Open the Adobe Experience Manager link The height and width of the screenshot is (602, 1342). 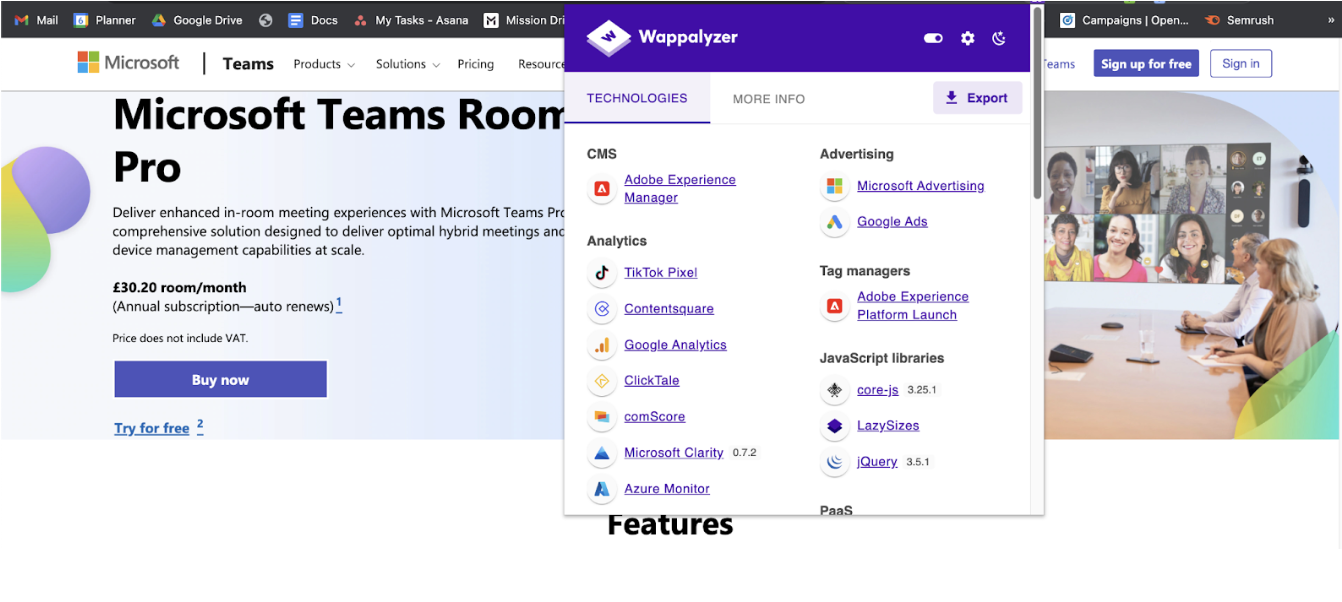(x=680, y=188)
